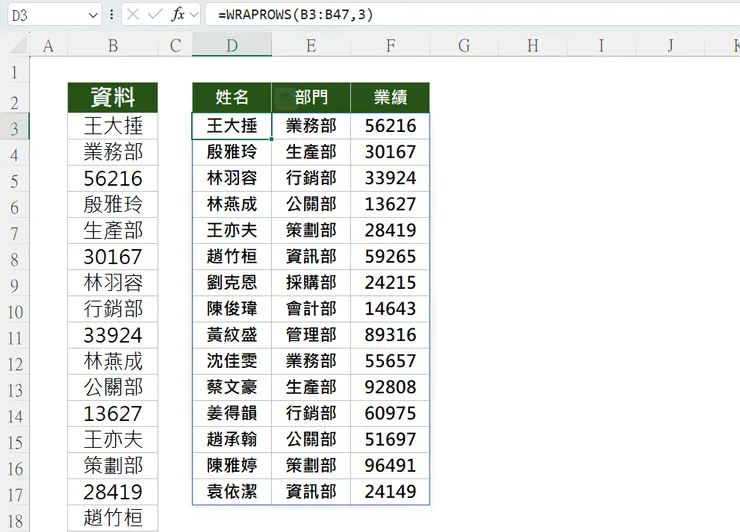
Task: Select cell D10 with 陳俊瑋
Action: [232, 309]
